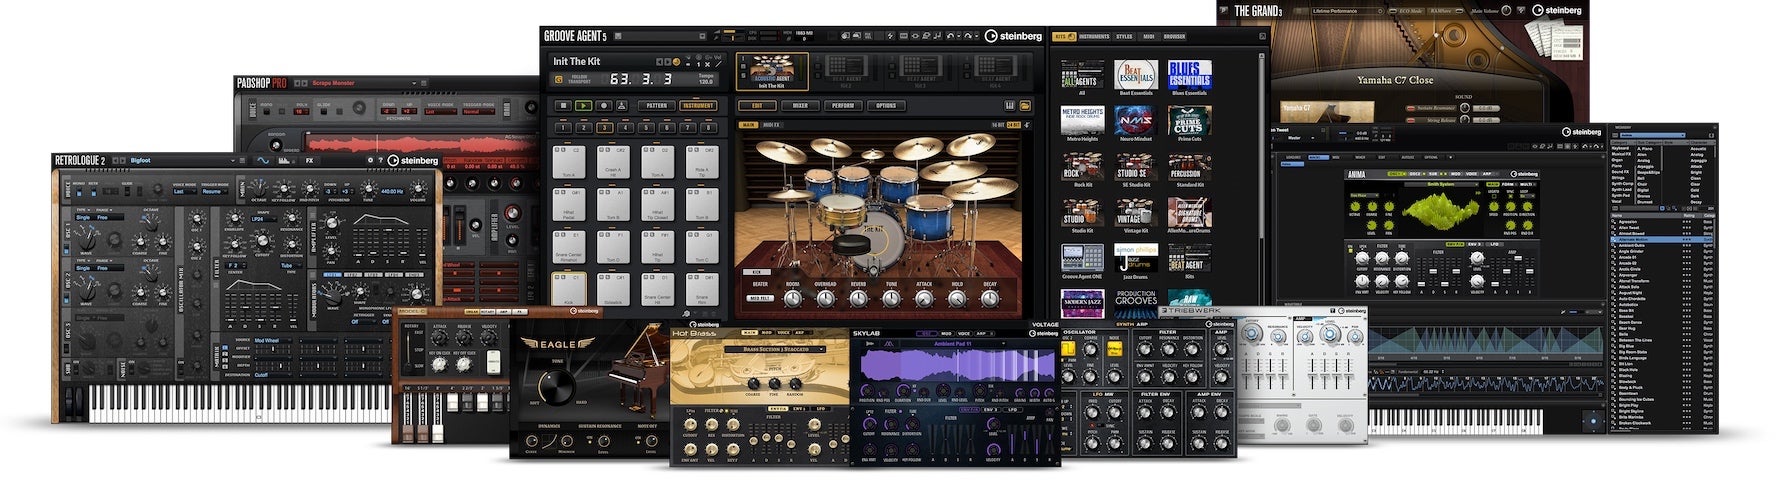Open the Options tab in Groove Agent
Screen dimensions: 1782x496
point(886,105)
